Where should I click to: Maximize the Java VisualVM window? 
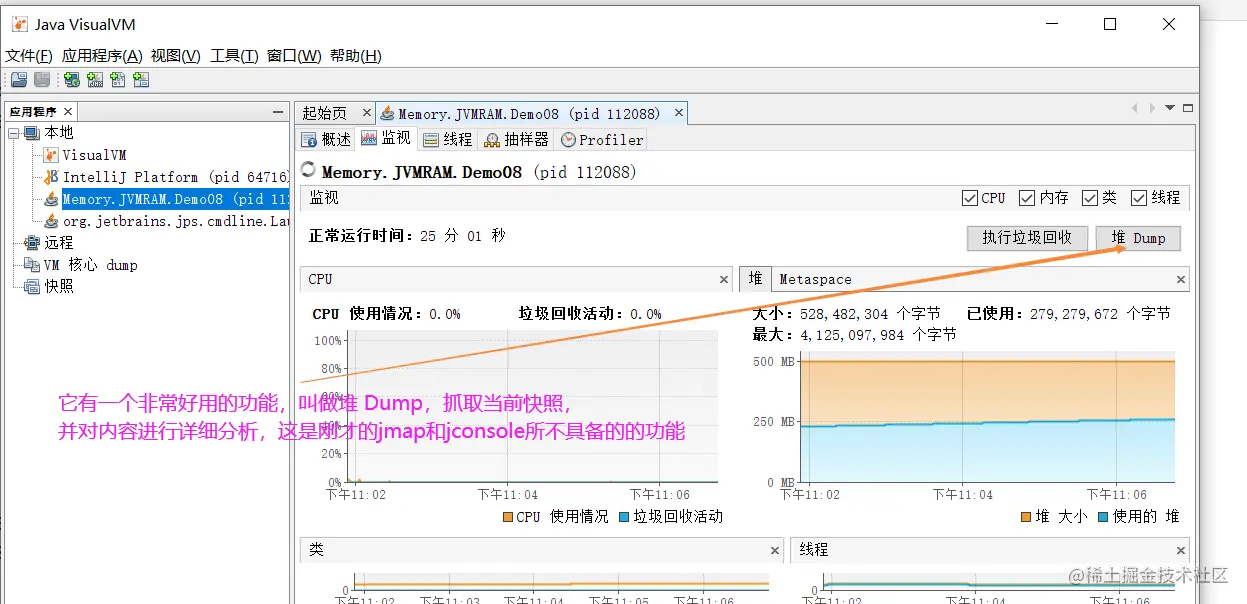[x=1110, y=24]
